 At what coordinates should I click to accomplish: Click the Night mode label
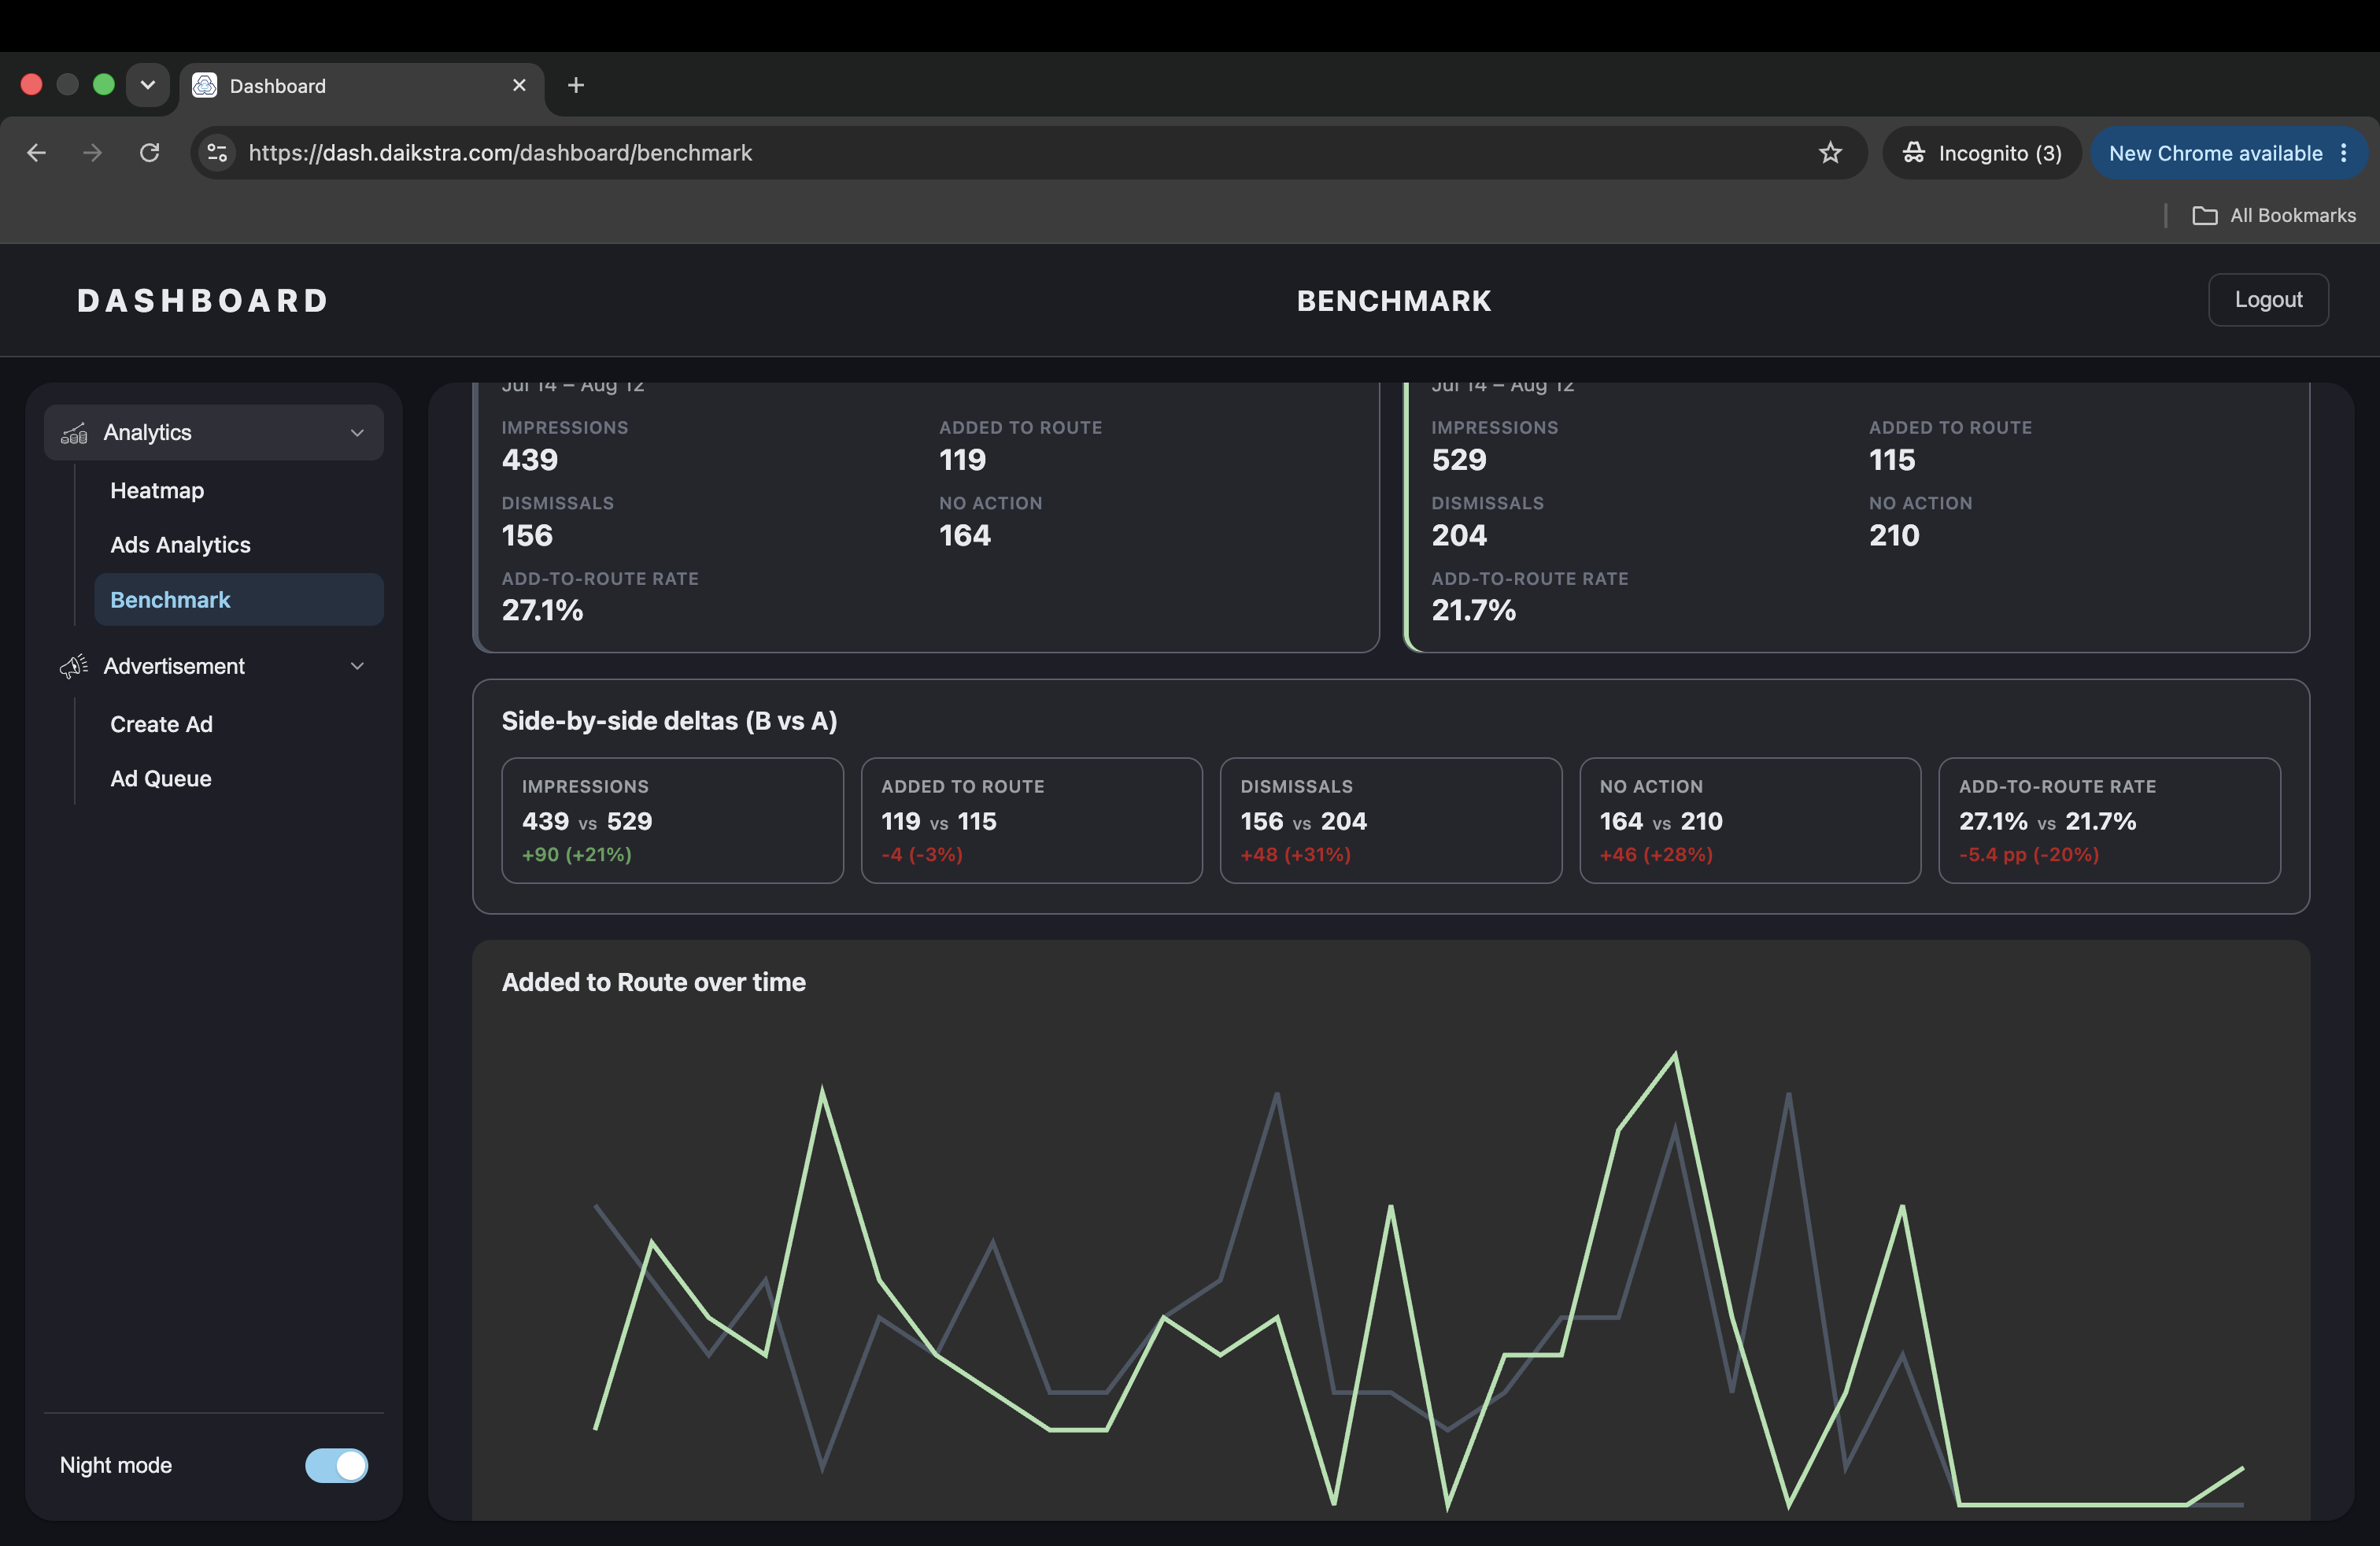(116, 1466)
